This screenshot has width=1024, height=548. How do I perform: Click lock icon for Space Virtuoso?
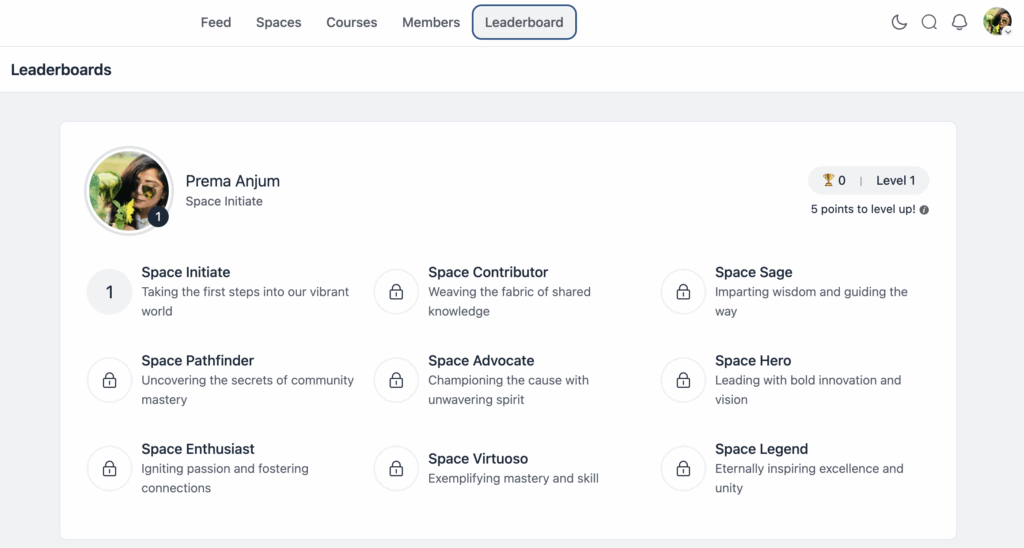tap(396, 468)
